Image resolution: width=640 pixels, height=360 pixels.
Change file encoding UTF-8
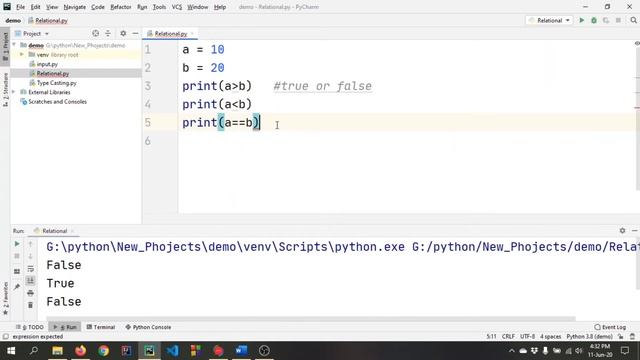point(527,337)
